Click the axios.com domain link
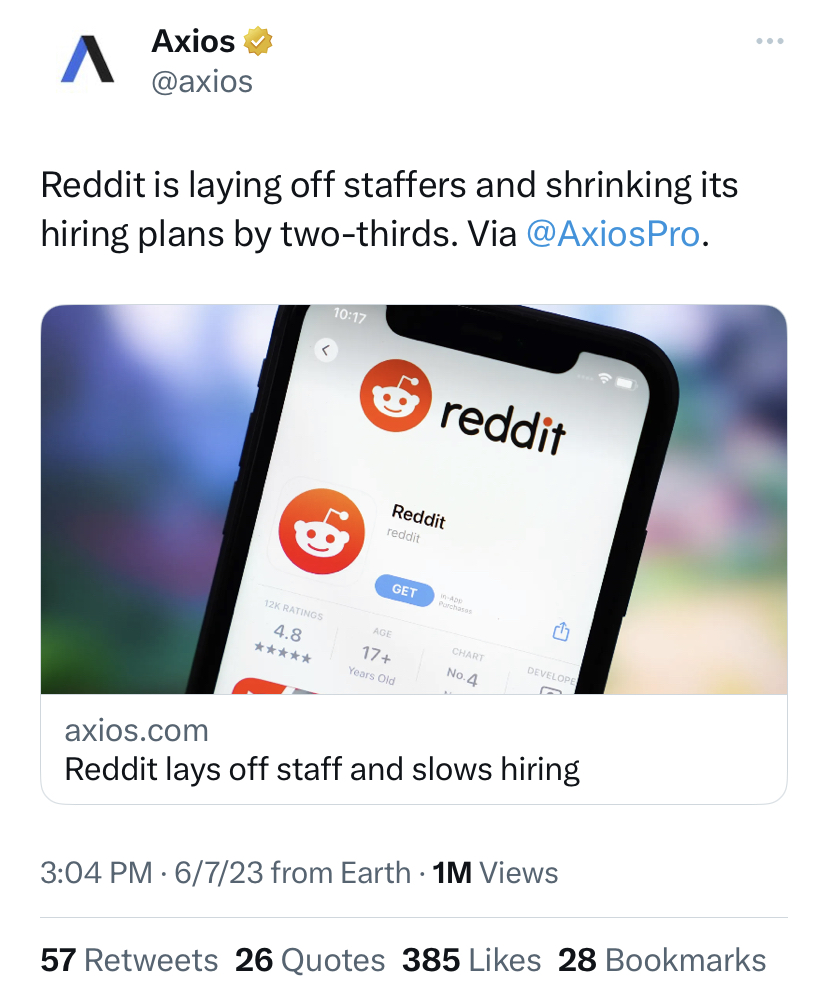Screen dimensions: 828x991 (136, 730)
